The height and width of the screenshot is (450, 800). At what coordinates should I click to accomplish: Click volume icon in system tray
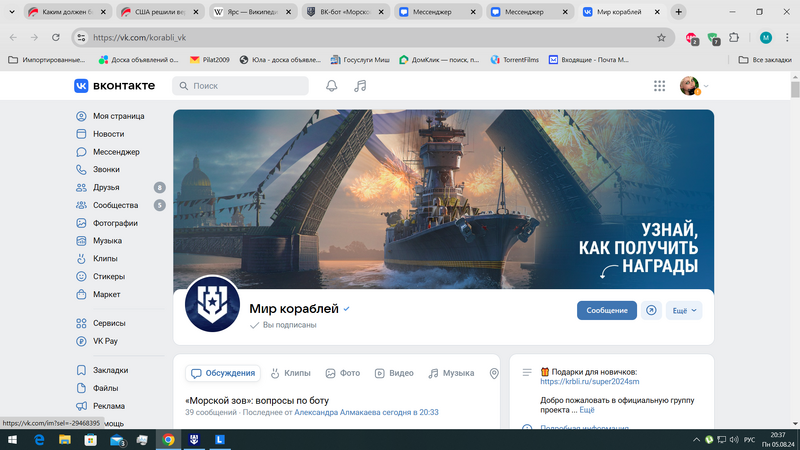click(734, 440)
